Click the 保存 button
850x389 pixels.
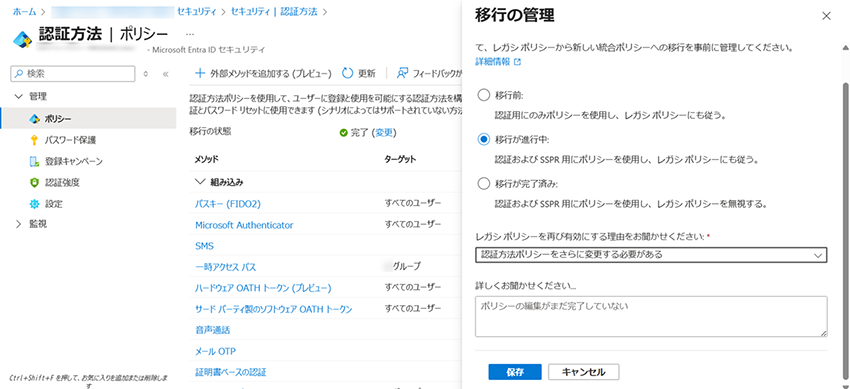[515, 372]
